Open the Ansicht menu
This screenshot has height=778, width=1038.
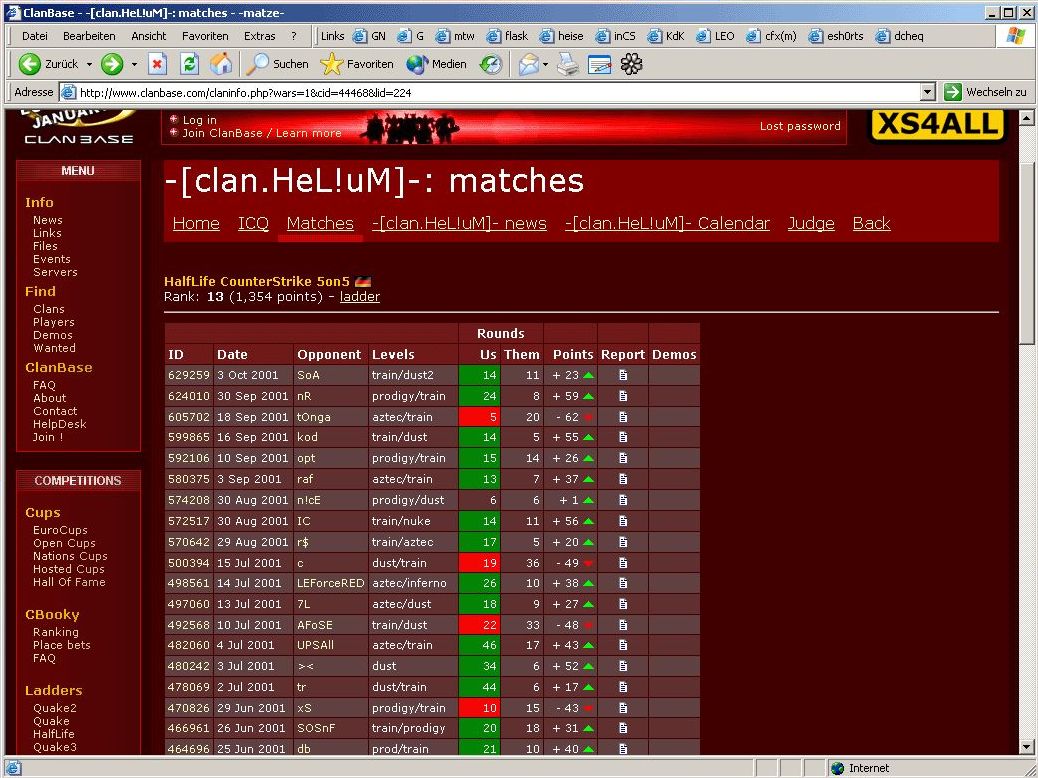click(x=149, y=36)
